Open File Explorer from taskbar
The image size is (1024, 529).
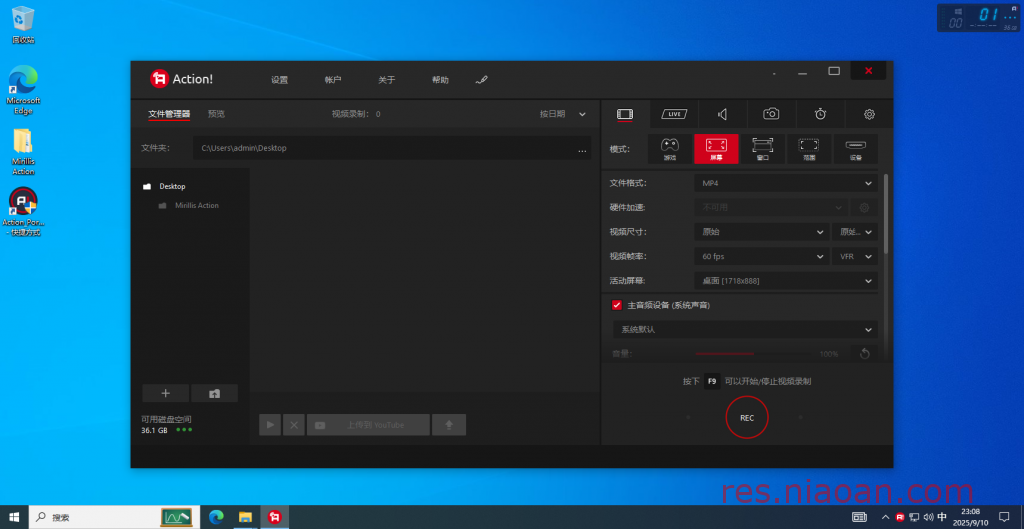point(245,517)
